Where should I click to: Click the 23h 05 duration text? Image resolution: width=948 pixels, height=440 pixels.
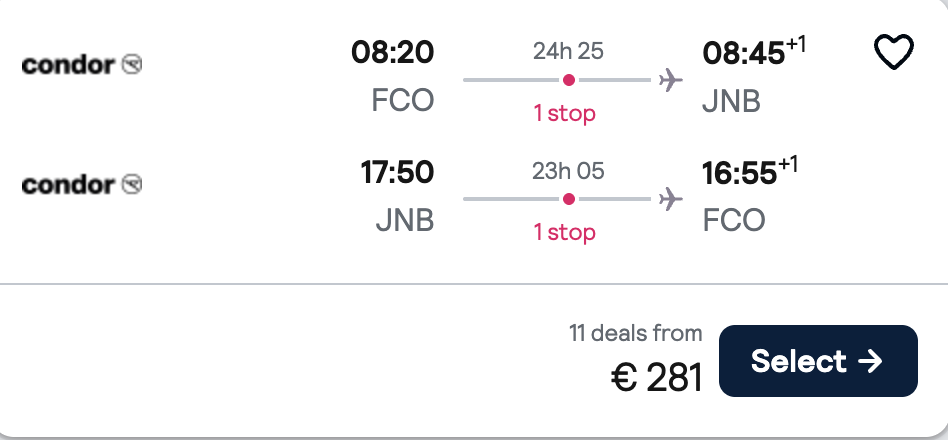point(568,171)
